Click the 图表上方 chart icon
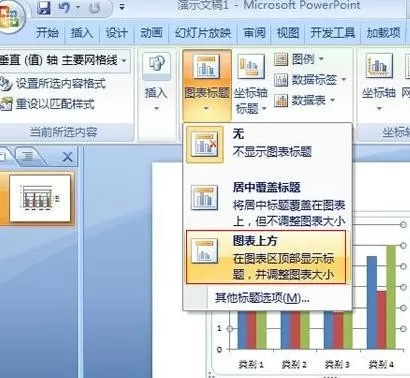This screenshot has height=378, width=410. coord(205,251)
